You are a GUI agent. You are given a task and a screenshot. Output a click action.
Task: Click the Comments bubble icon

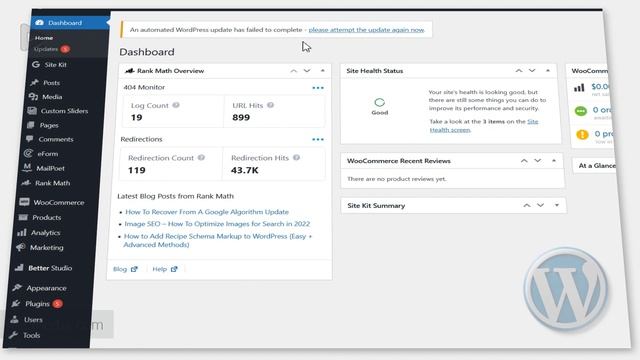pos(29,139)
